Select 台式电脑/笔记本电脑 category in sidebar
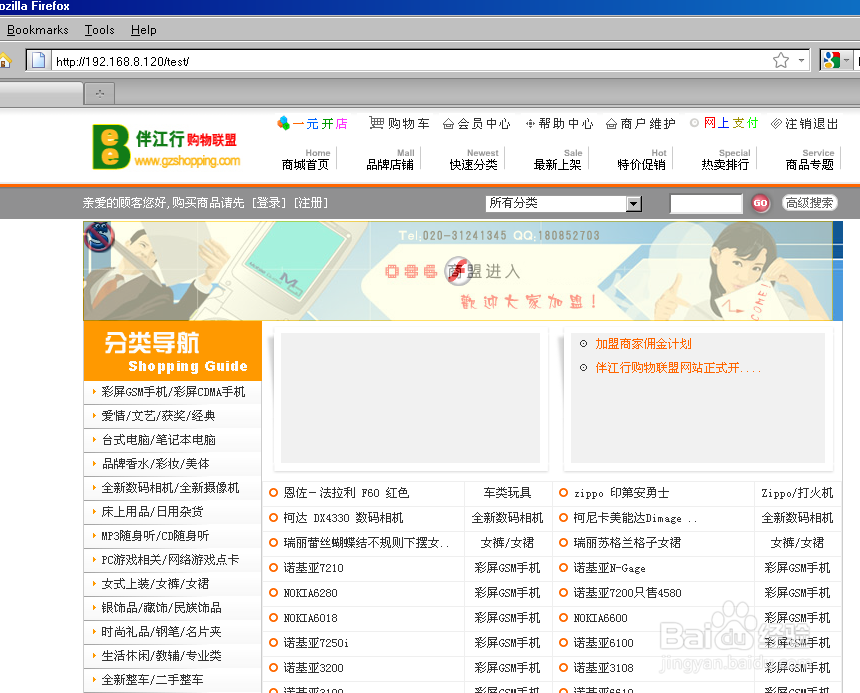The image size is (860, 693). click(158, 440)
